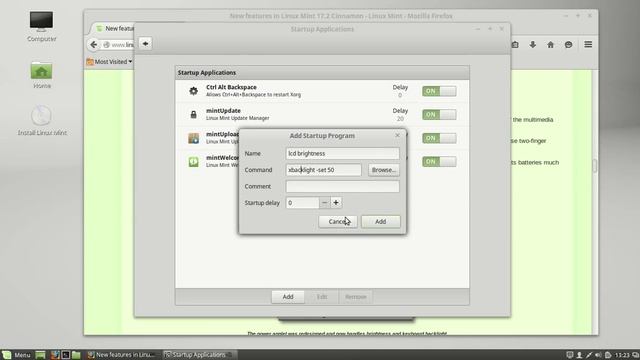Select the Ctrl Alt Backspace entry text
The height and width of the screenshot is (360, 640).
(x=253, y=91)
